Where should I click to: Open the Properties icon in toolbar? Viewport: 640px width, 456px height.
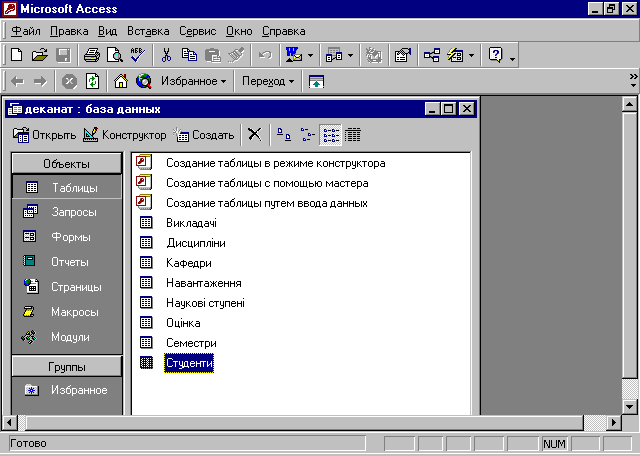(x=402, y=55)
